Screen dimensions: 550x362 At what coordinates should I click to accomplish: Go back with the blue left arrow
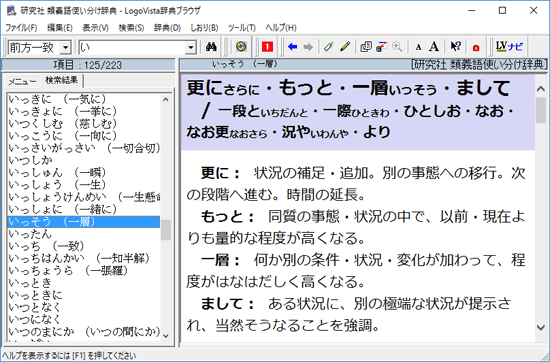[292, 47]
